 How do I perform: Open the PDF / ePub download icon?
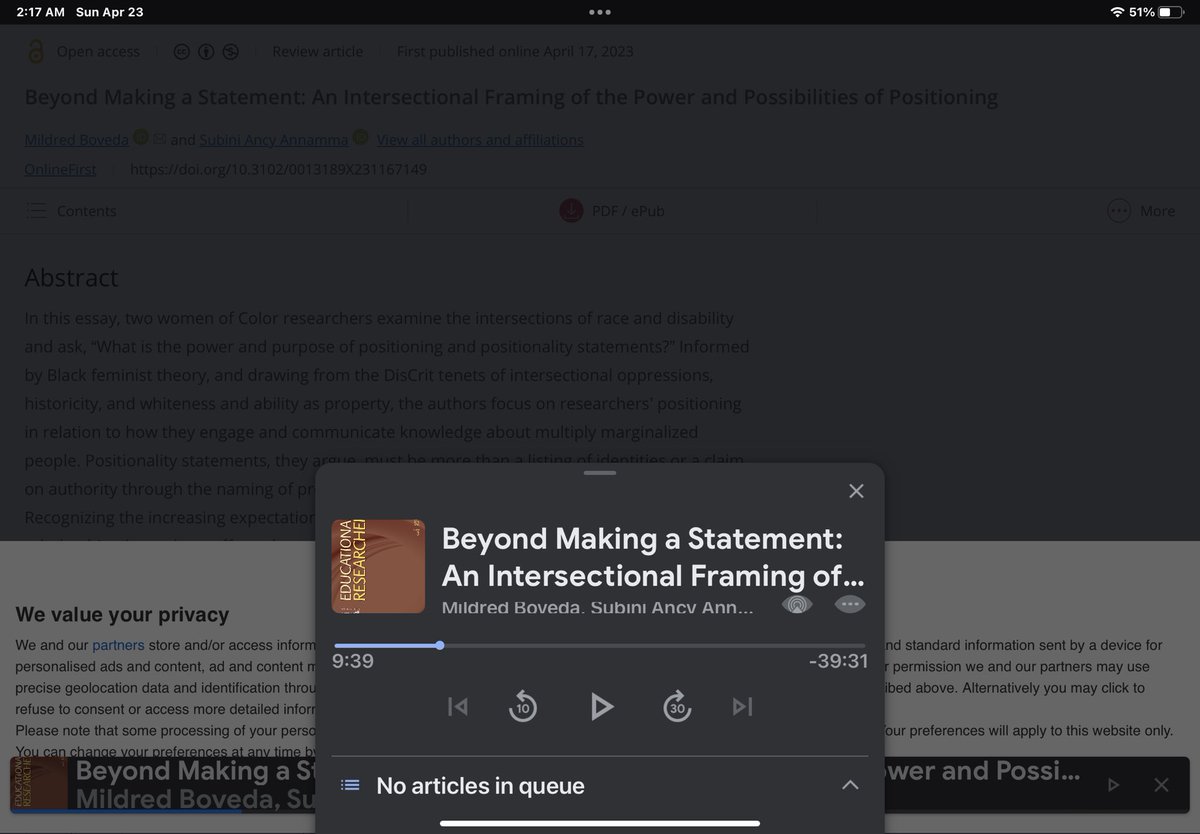(x=570, y=211)
